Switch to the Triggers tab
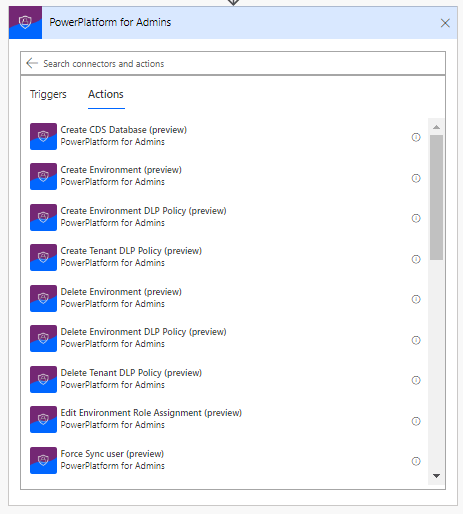This screenshot has height=514, width=463. coord(48,94)
